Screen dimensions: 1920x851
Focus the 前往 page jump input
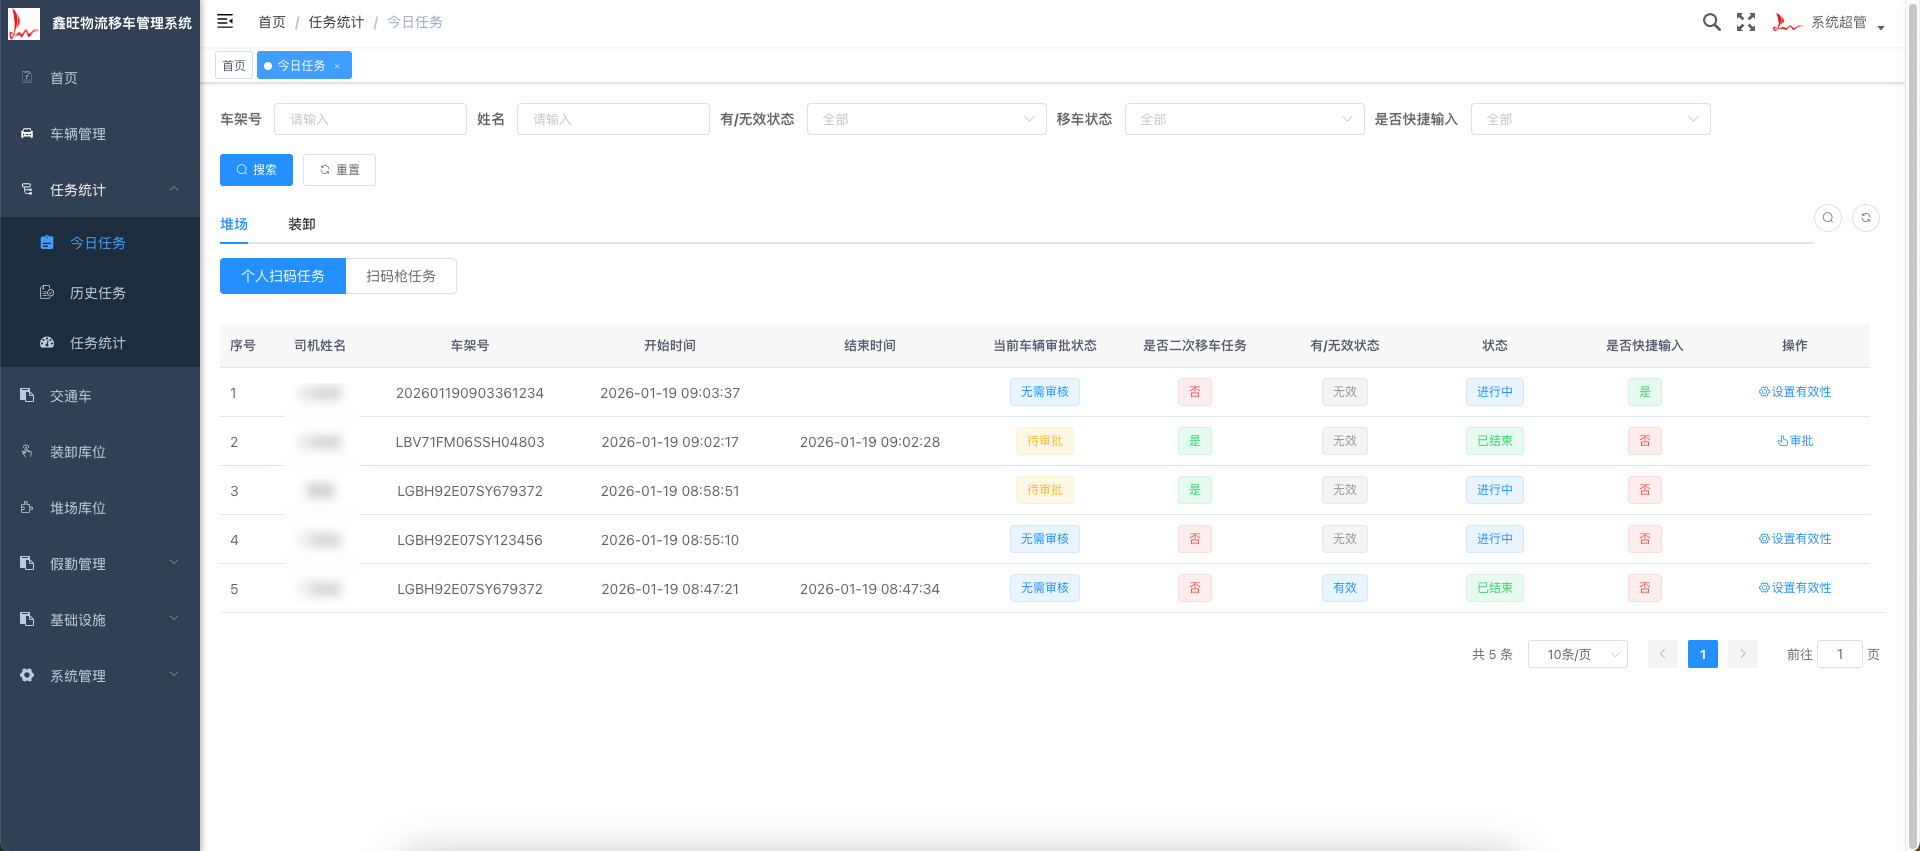click(x=1840, y=654)
